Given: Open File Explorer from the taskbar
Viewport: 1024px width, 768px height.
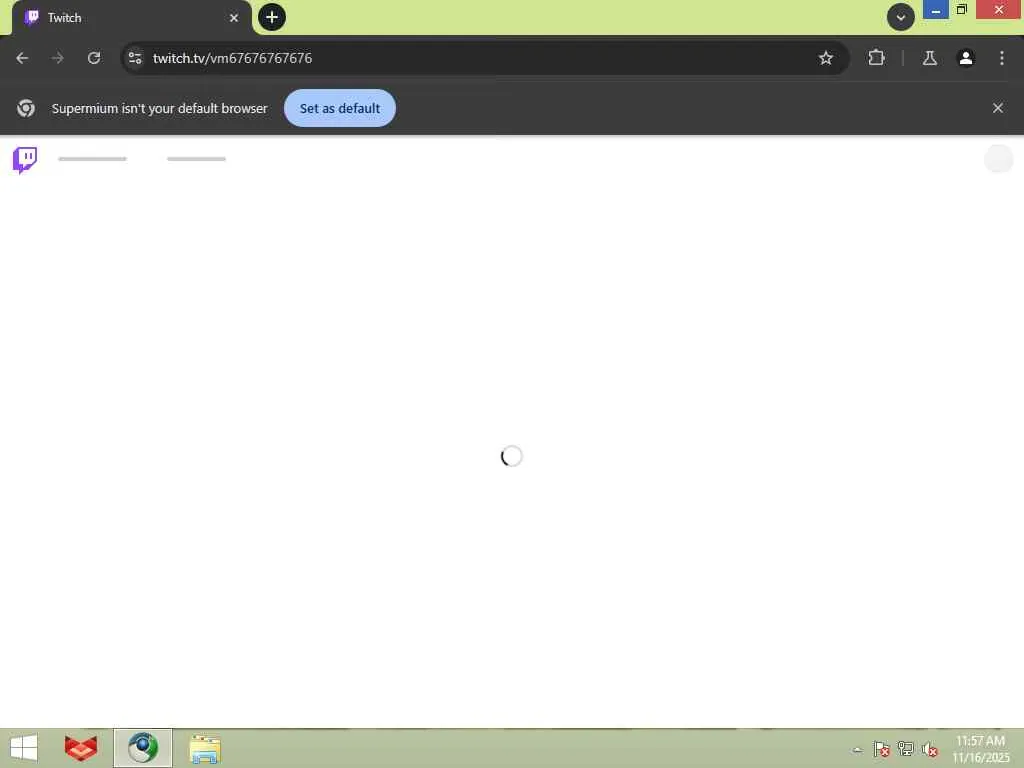Looking at the screenshot, I should click(x=205, y=749).
